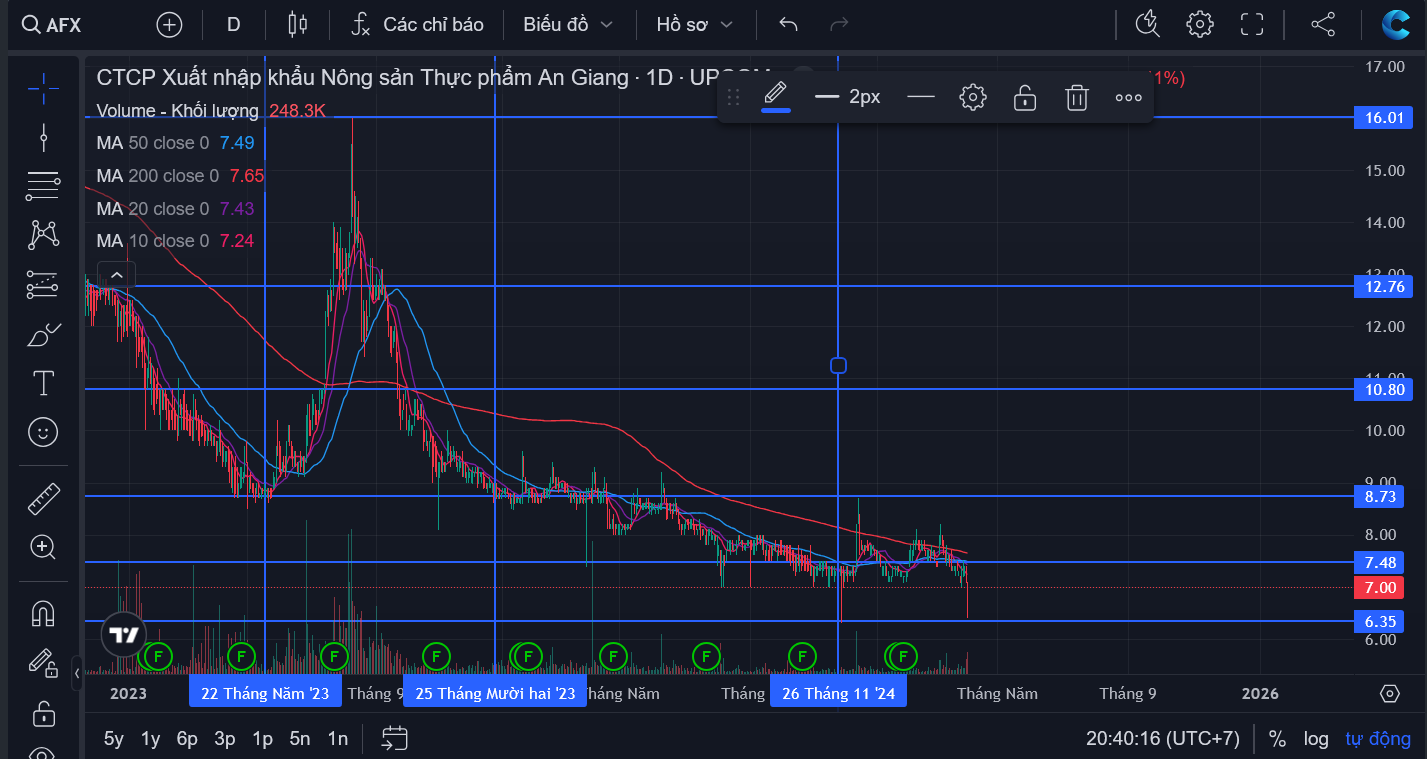This screenshot has height=759, width=1427.
Task: Delete the selected drawing with trash icon
Action: coord(1076,97)
